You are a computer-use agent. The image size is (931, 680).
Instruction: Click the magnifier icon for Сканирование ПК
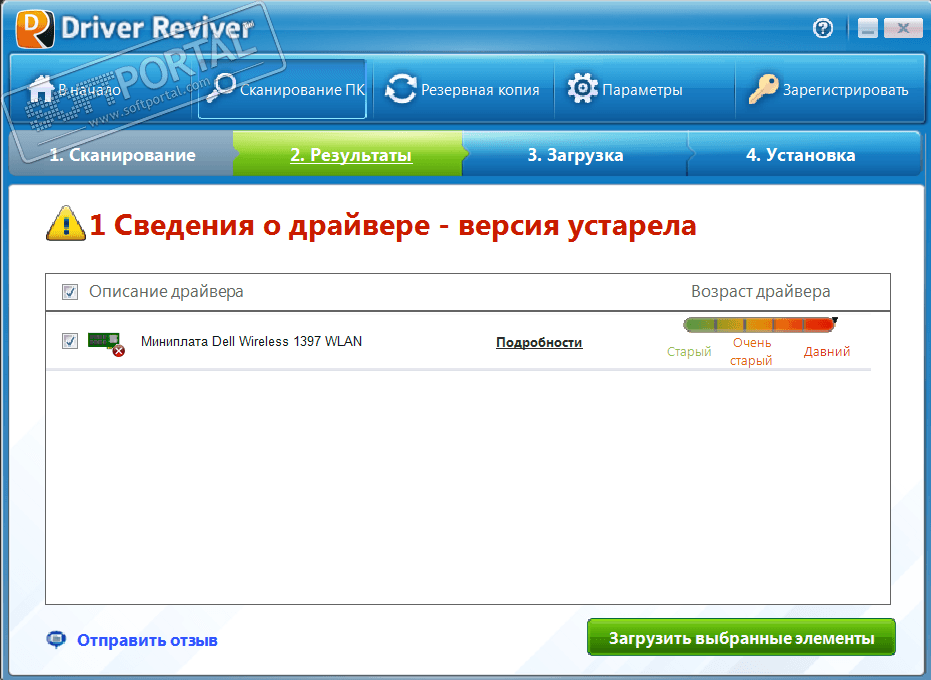coord(221,88)
